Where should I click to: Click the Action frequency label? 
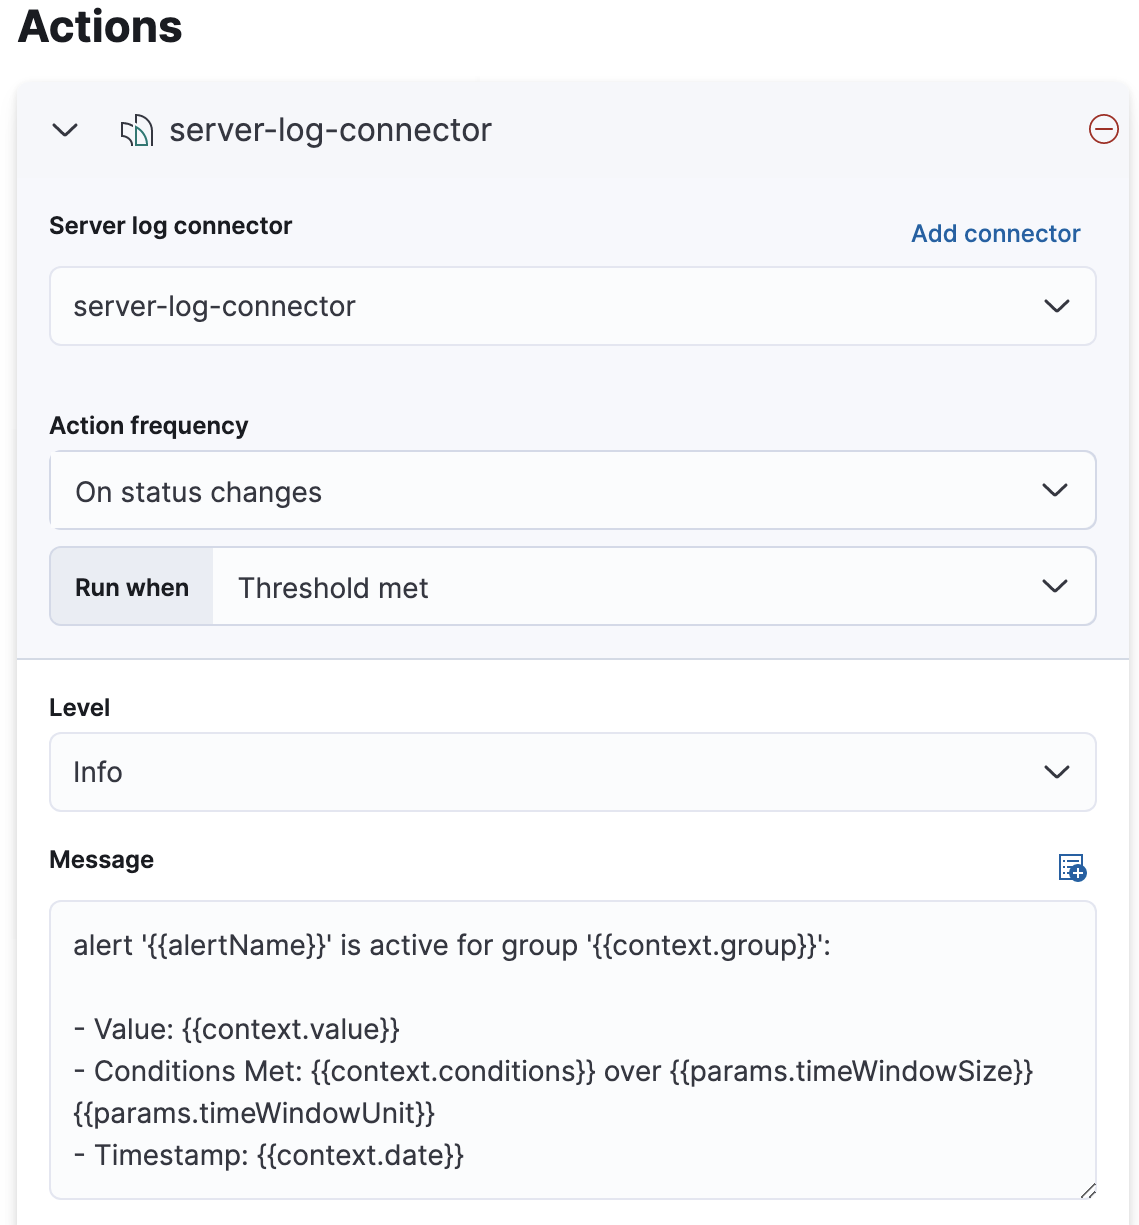[149, 426]
